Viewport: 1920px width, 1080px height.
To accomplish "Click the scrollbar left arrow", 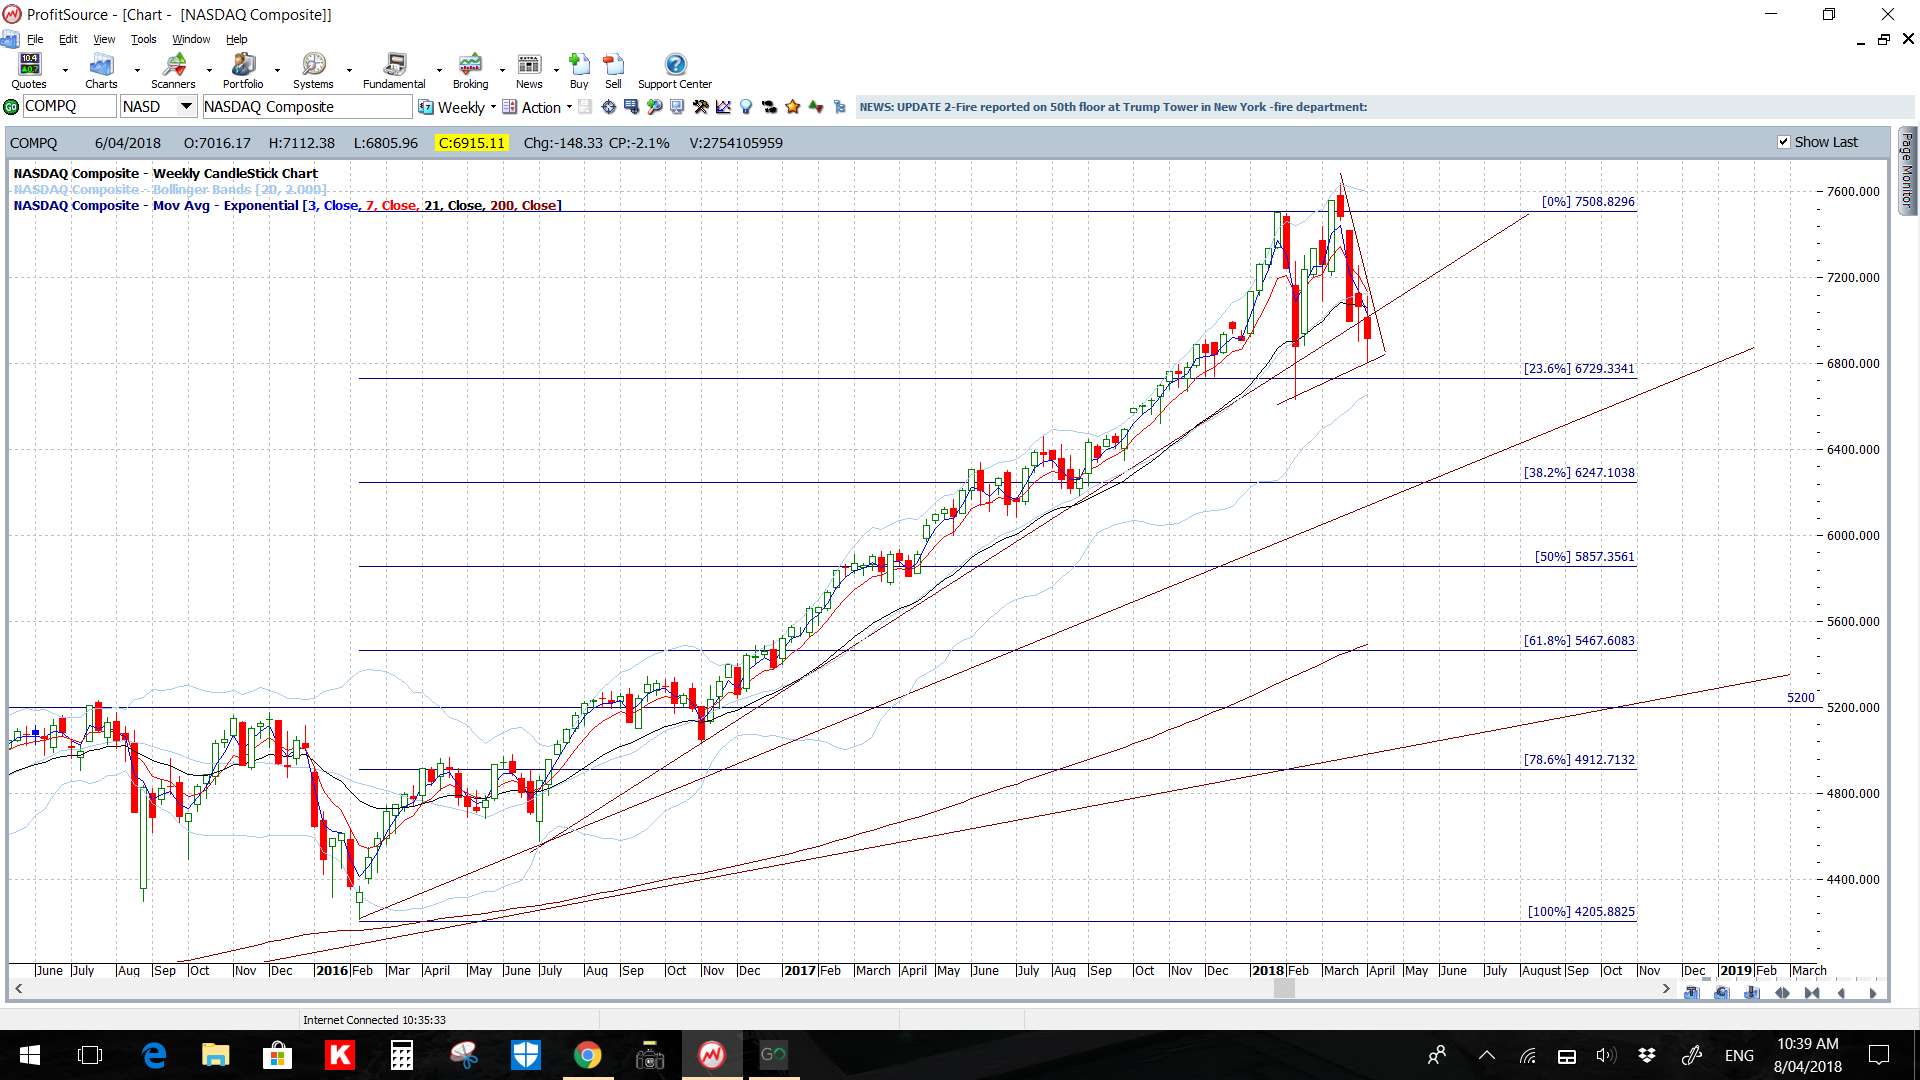I will (x=18, y=989).
